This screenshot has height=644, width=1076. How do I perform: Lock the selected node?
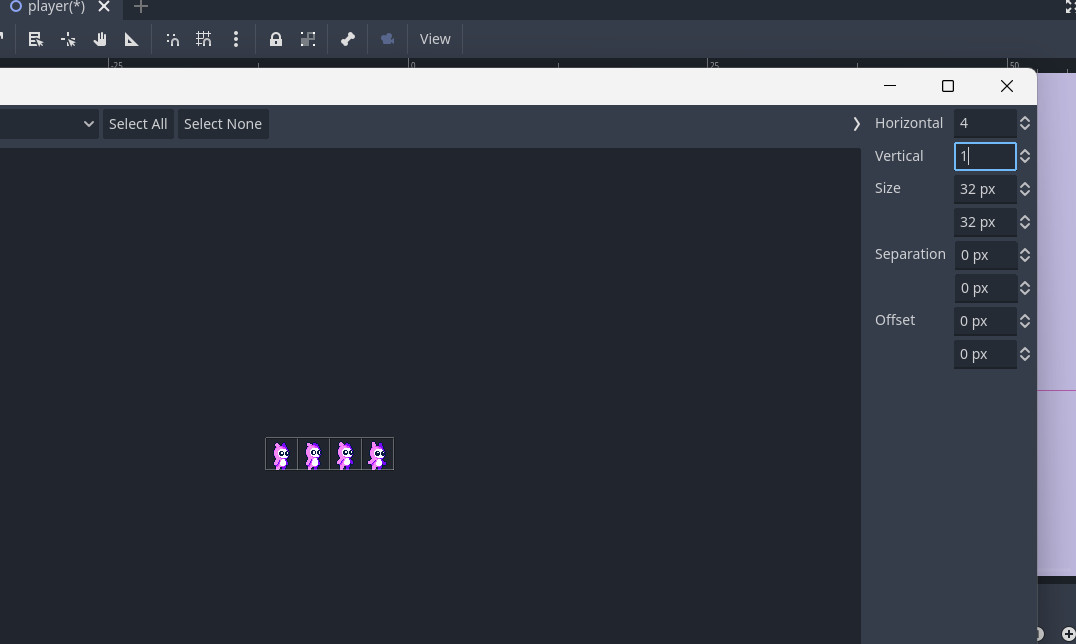[276, 39]
